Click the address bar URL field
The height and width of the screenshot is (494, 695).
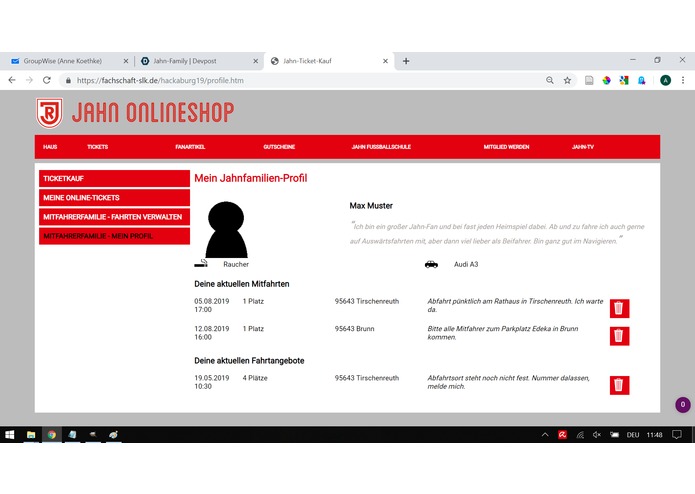(301, 80)
